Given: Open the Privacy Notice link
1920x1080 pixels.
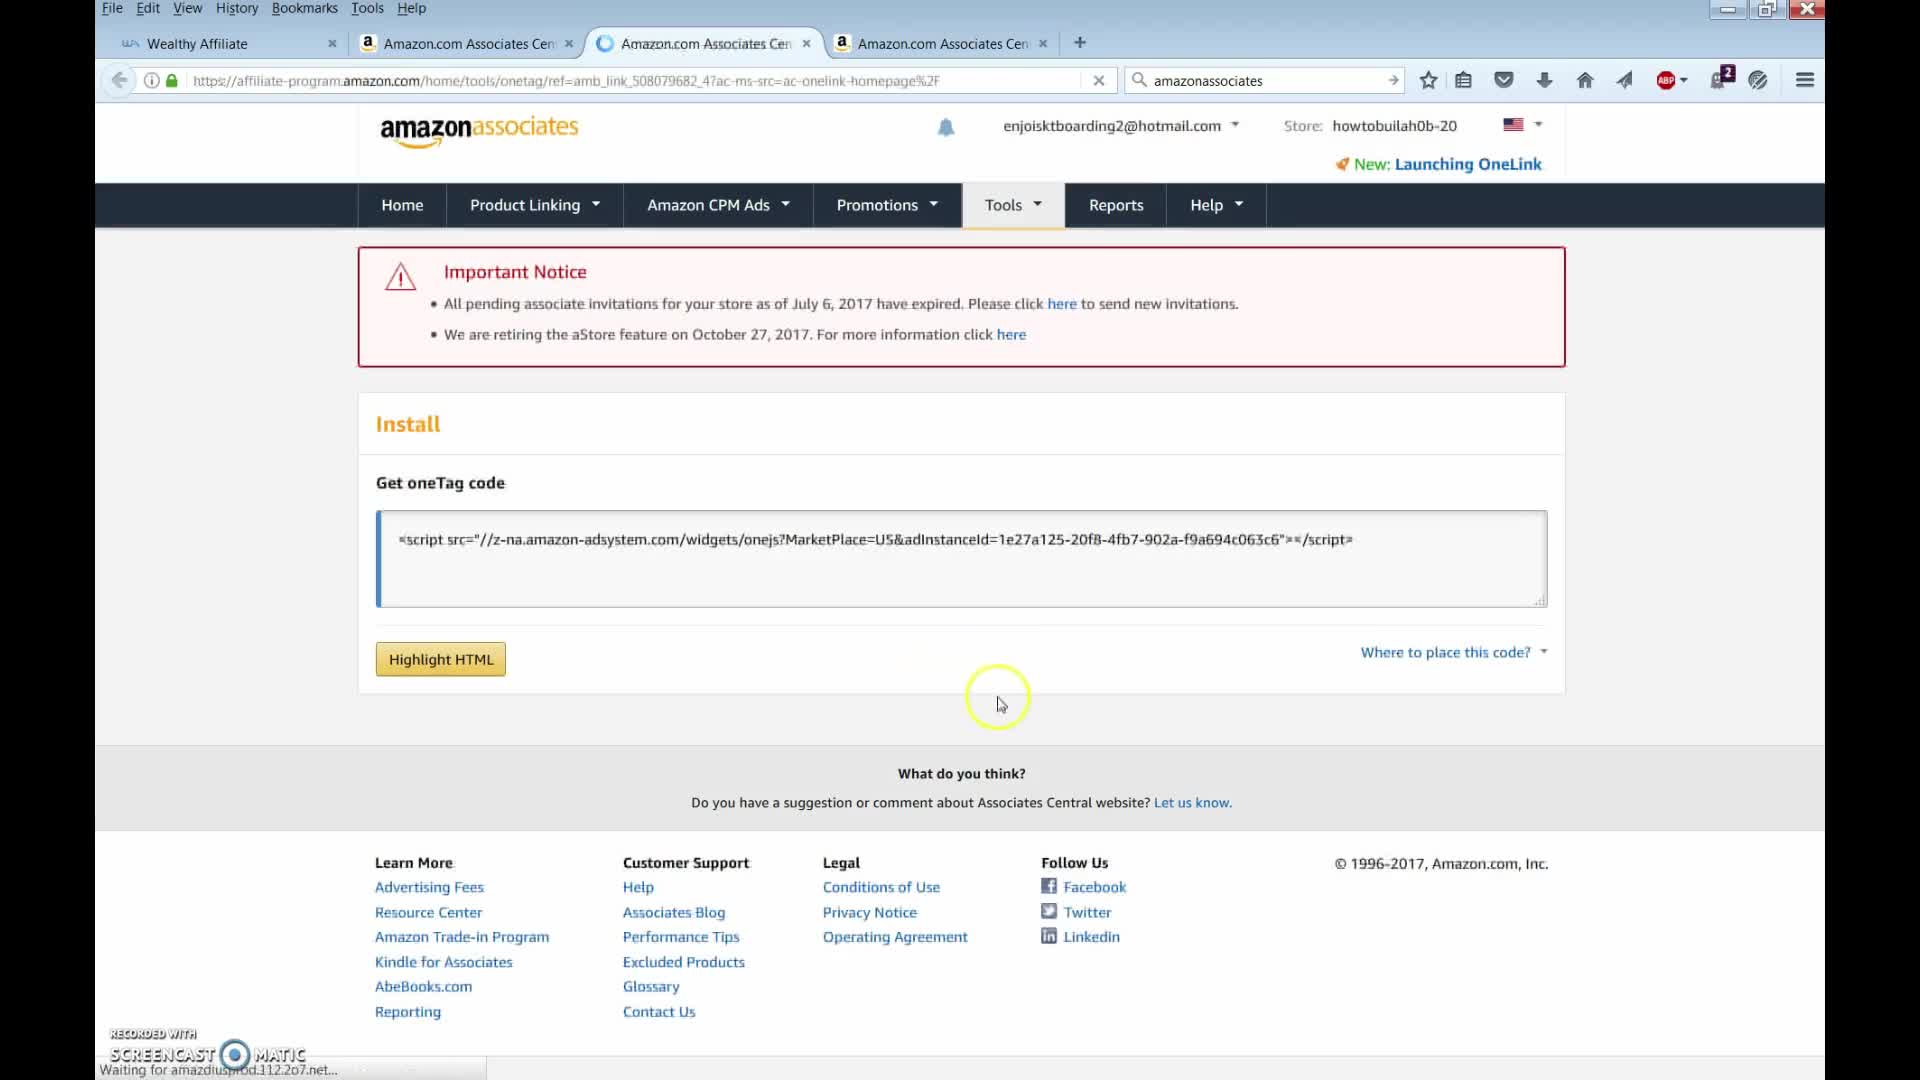Looking at the screenshot, I should (x=870, y=912).
